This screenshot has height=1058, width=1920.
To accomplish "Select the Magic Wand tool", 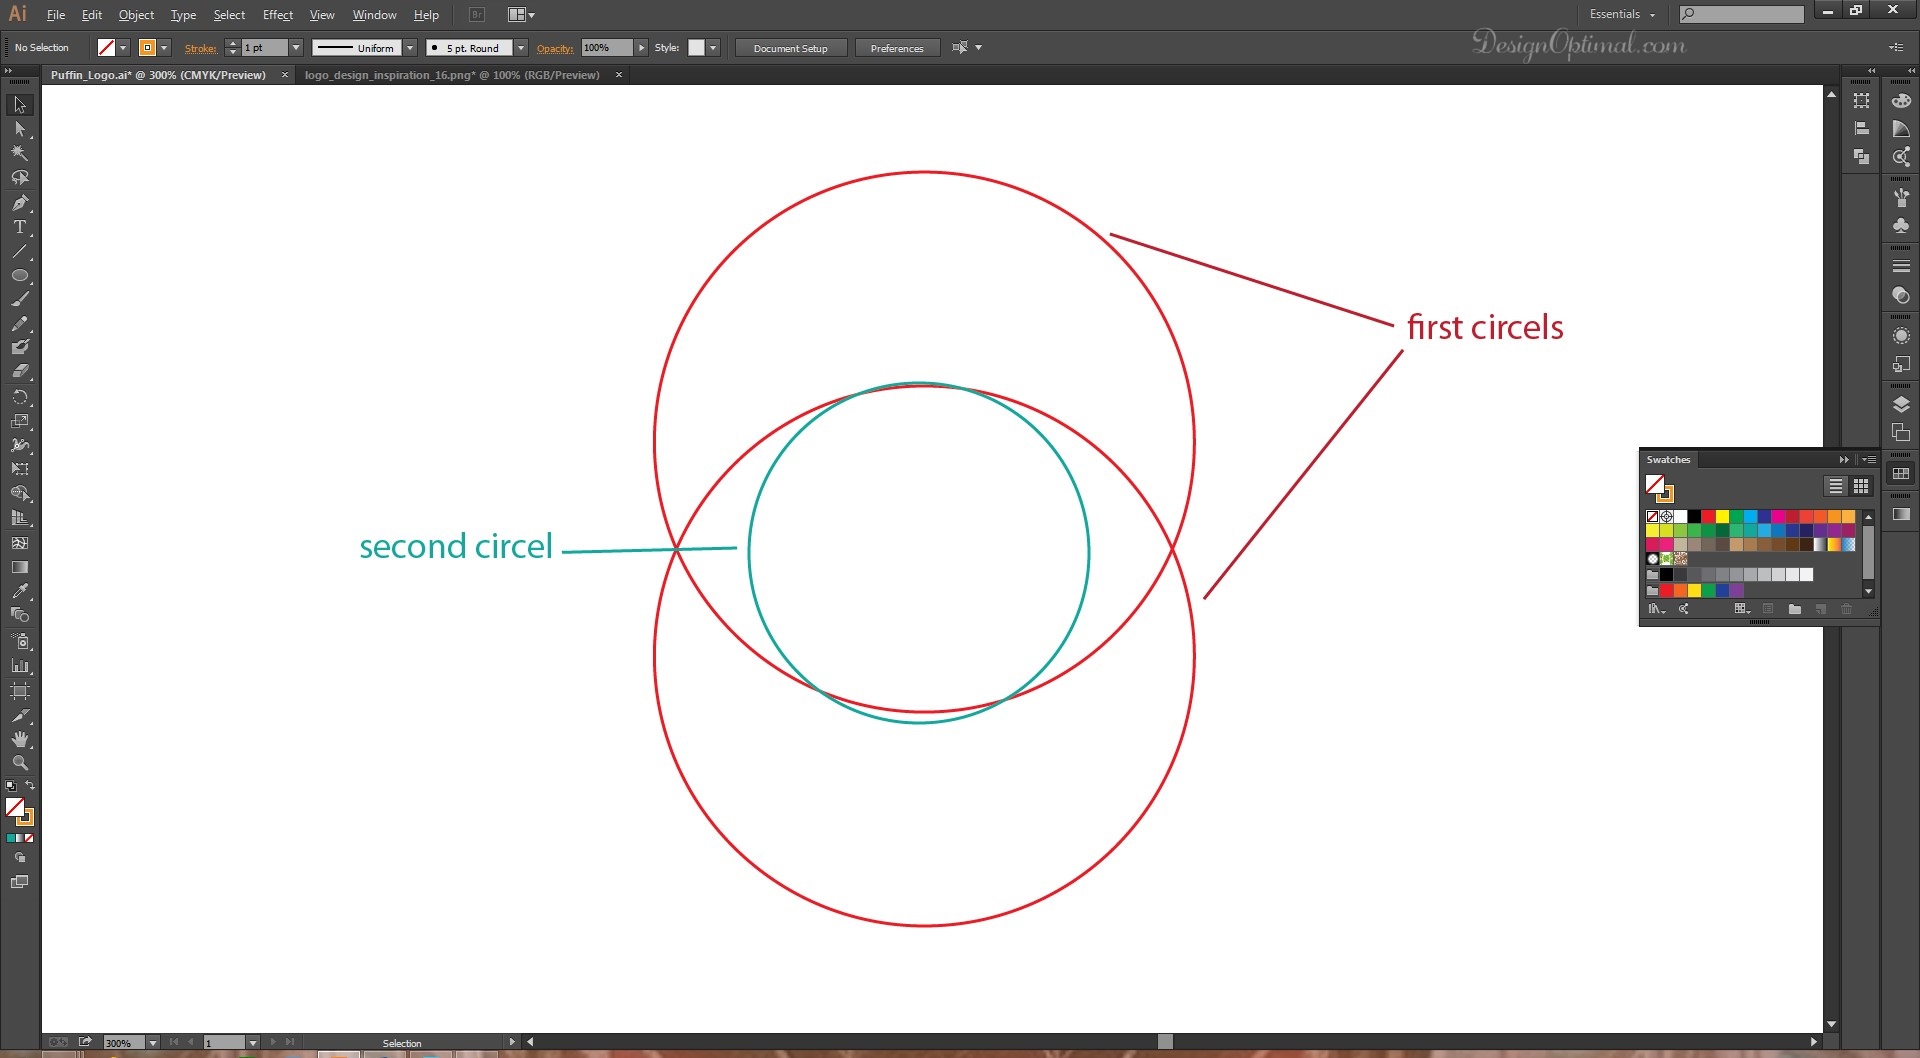I will pos(20,153).
